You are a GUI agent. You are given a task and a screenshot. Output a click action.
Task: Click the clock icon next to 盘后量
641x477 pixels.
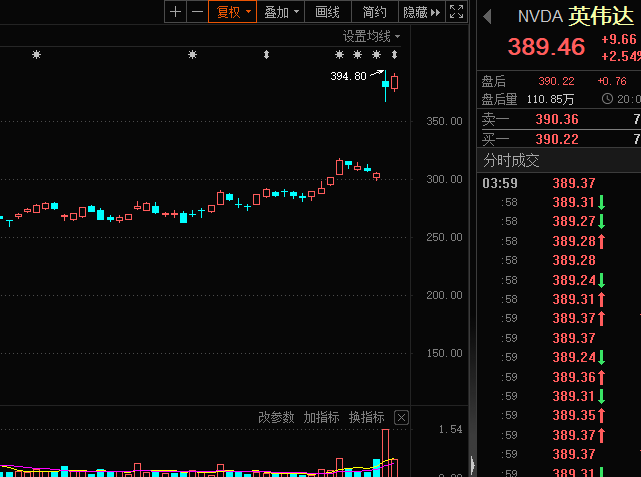tap(607, 99)
